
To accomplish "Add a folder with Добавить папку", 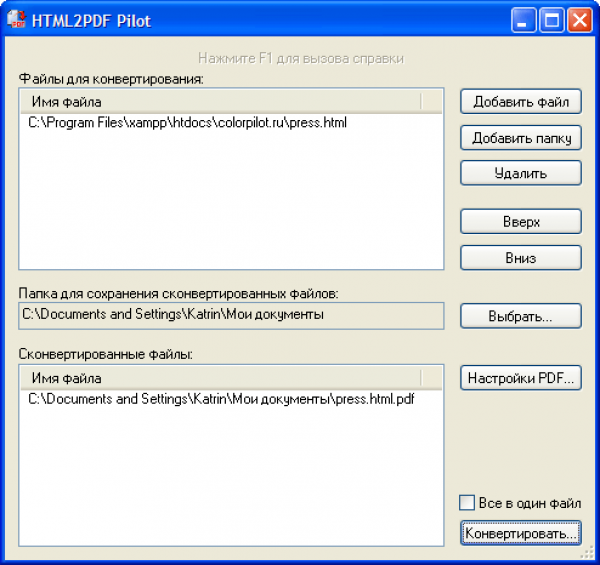I will coord(521,138).
